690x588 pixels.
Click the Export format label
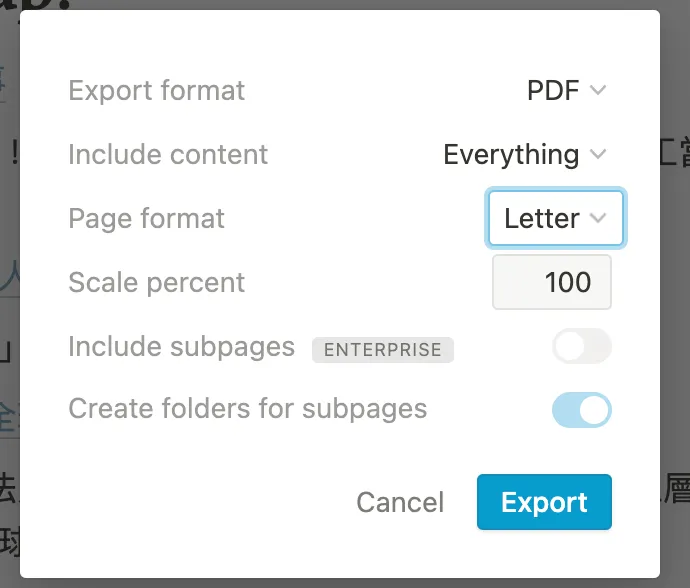157,91
